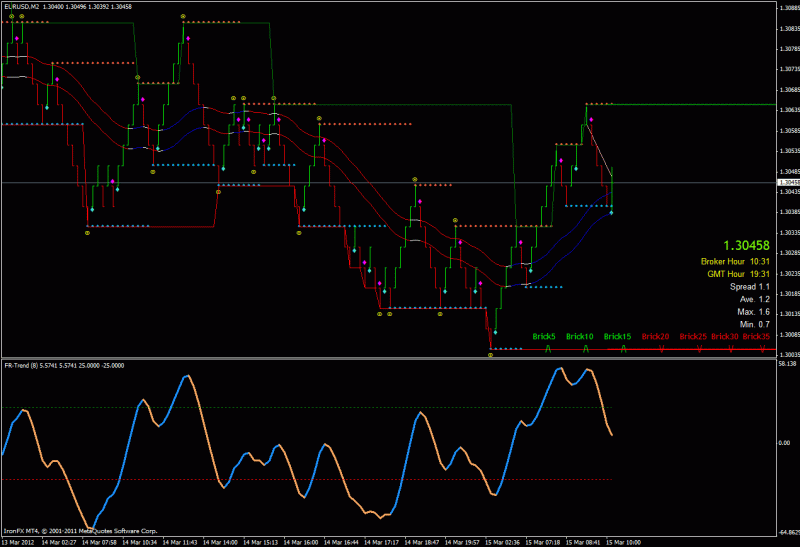Image resolution: width=800 pixels, height=547 pixels.
Task: Click the 0.00 level on indicator scale
Action: [x=784, y=443]
